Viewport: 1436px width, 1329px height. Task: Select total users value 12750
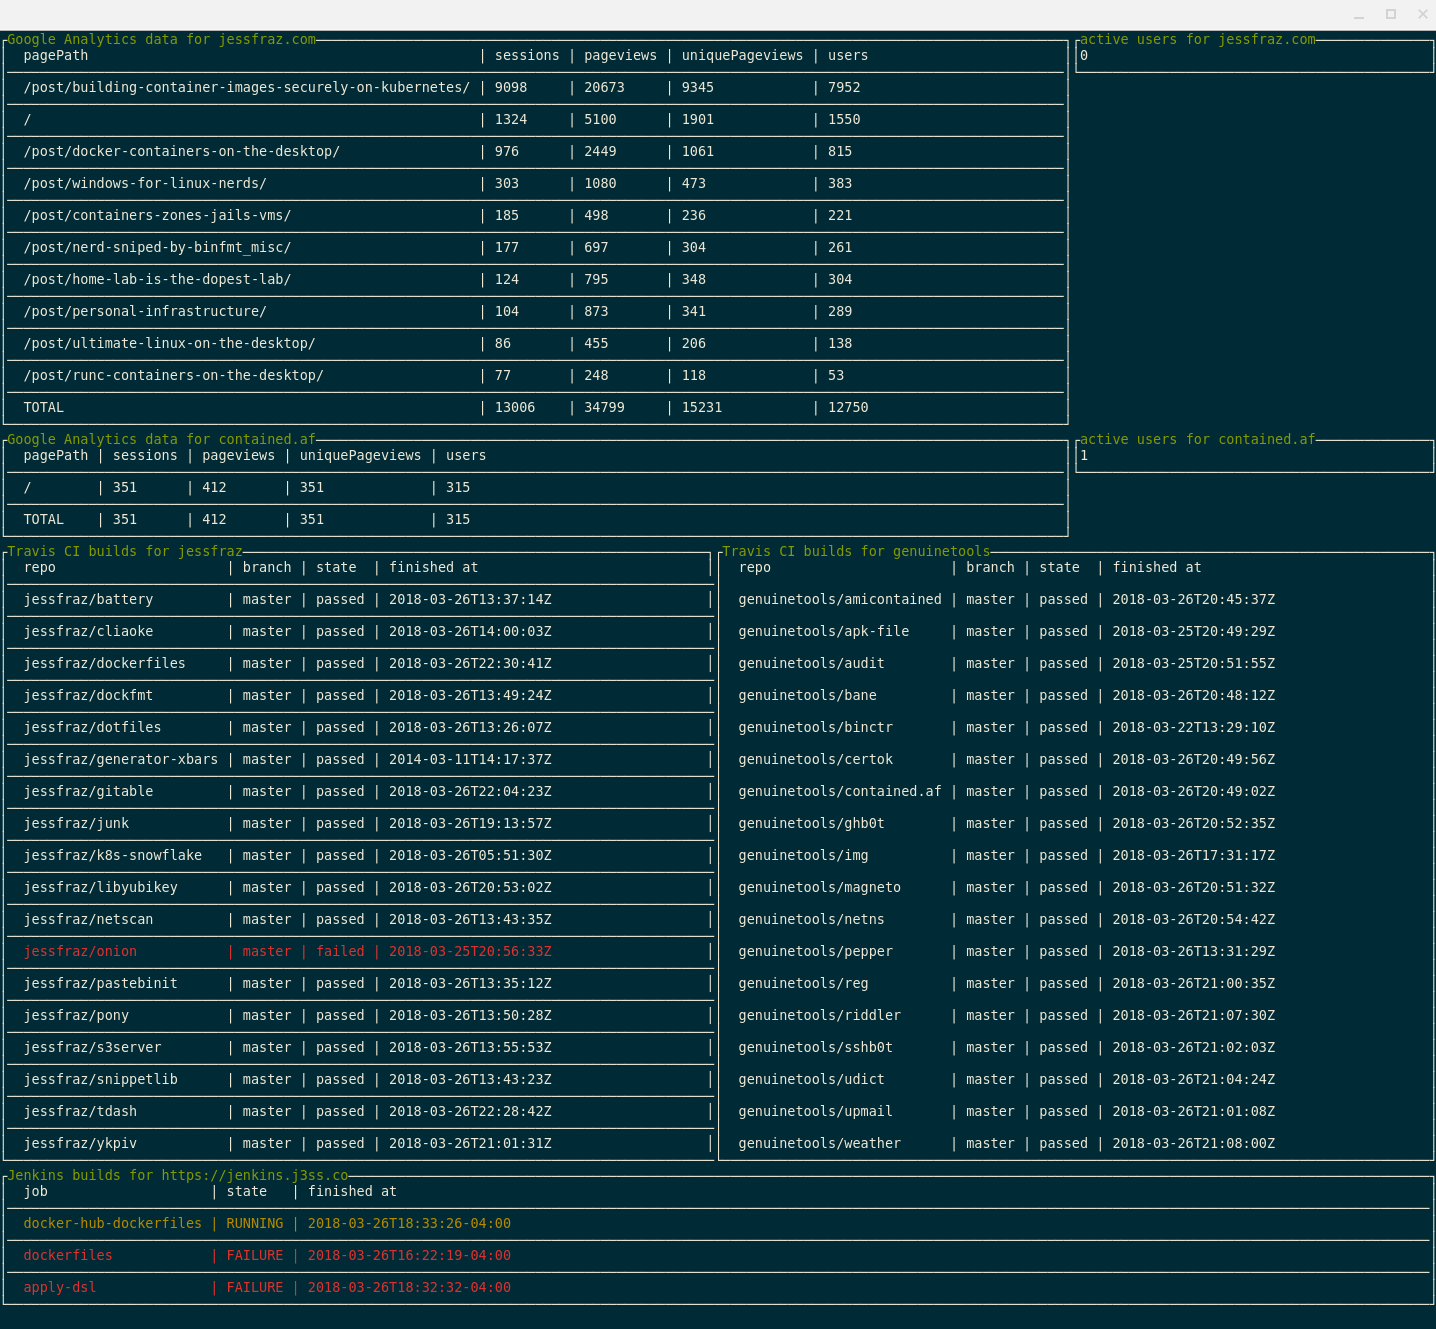click(x=848, y=408)
